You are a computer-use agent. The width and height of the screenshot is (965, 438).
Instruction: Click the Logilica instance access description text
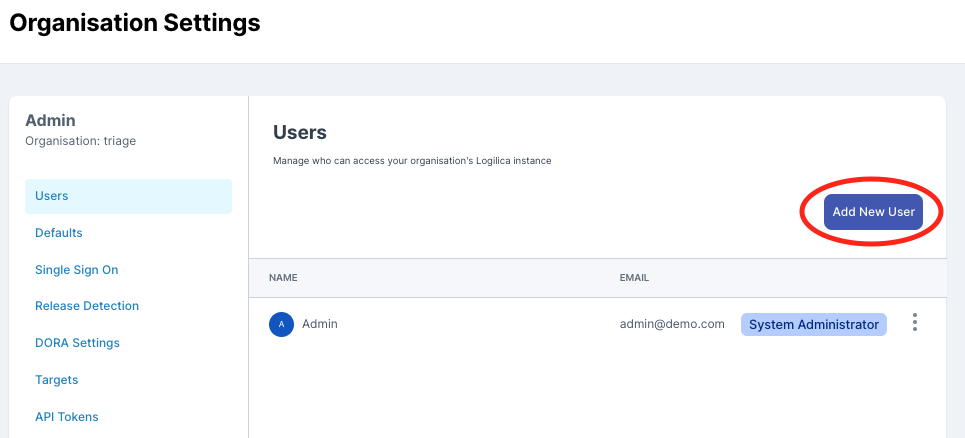click(412, 160)
